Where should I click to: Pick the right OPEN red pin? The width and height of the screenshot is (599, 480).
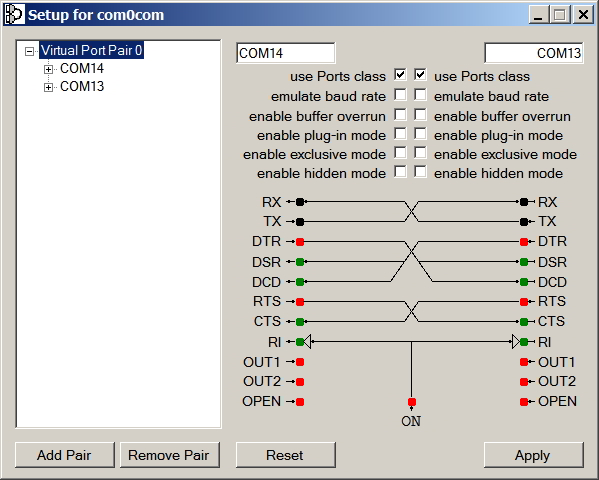pos(524,402)
